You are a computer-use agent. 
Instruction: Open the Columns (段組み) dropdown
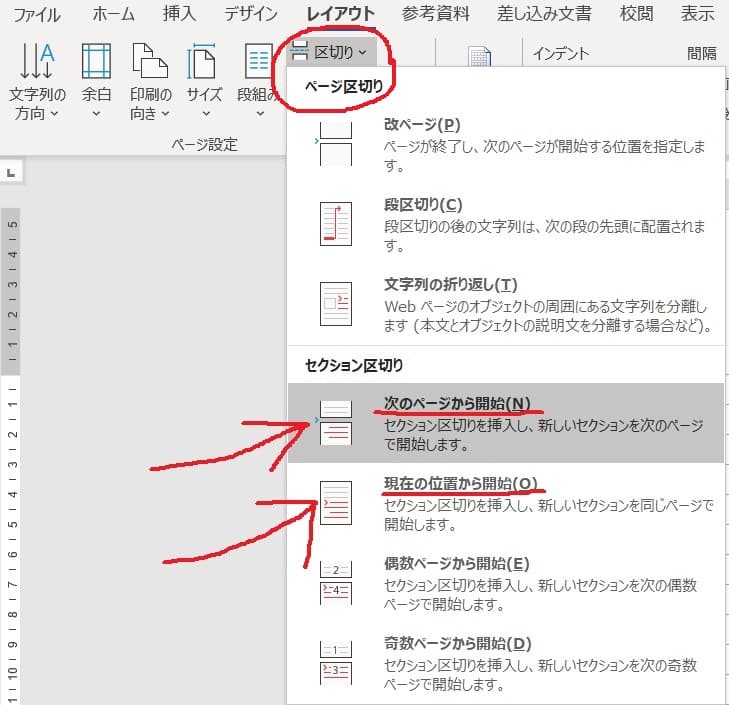click(x=258, y=85)
